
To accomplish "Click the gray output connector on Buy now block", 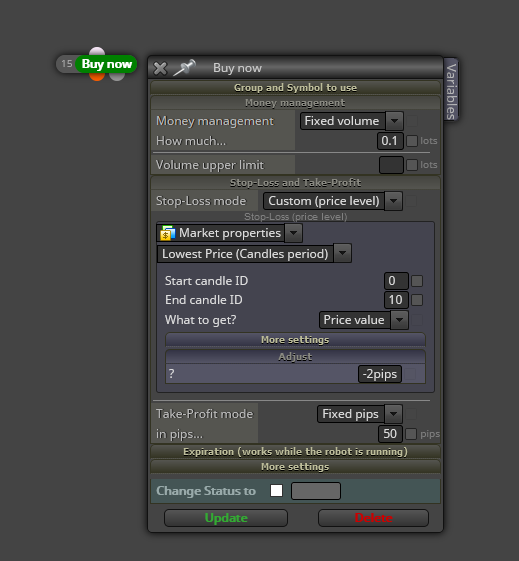I will click(117, 76).
